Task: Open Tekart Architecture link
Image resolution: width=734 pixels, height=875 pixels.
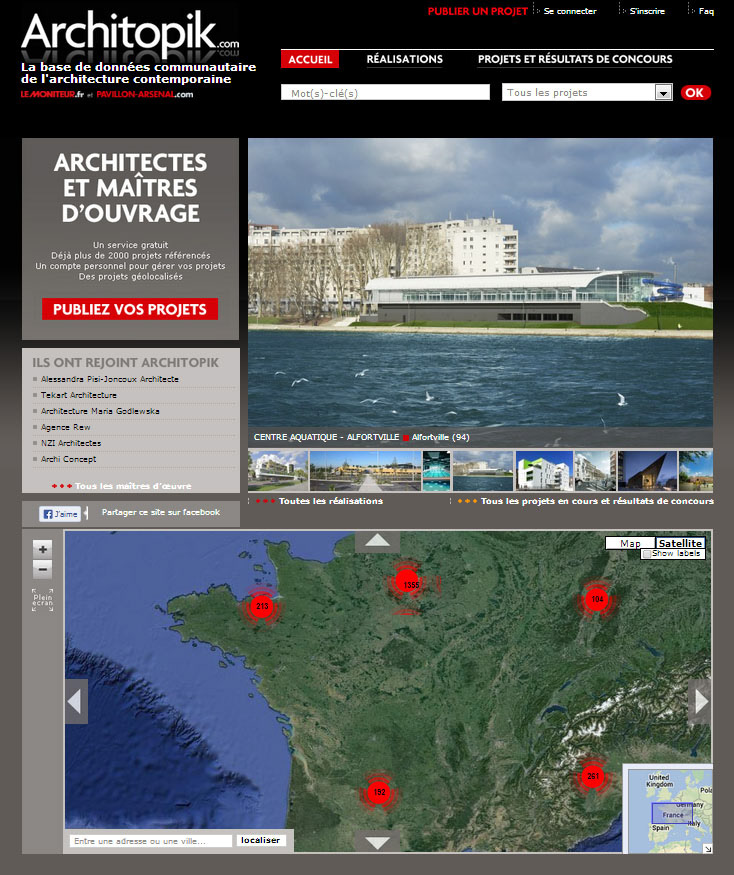Action: [79, 395]
